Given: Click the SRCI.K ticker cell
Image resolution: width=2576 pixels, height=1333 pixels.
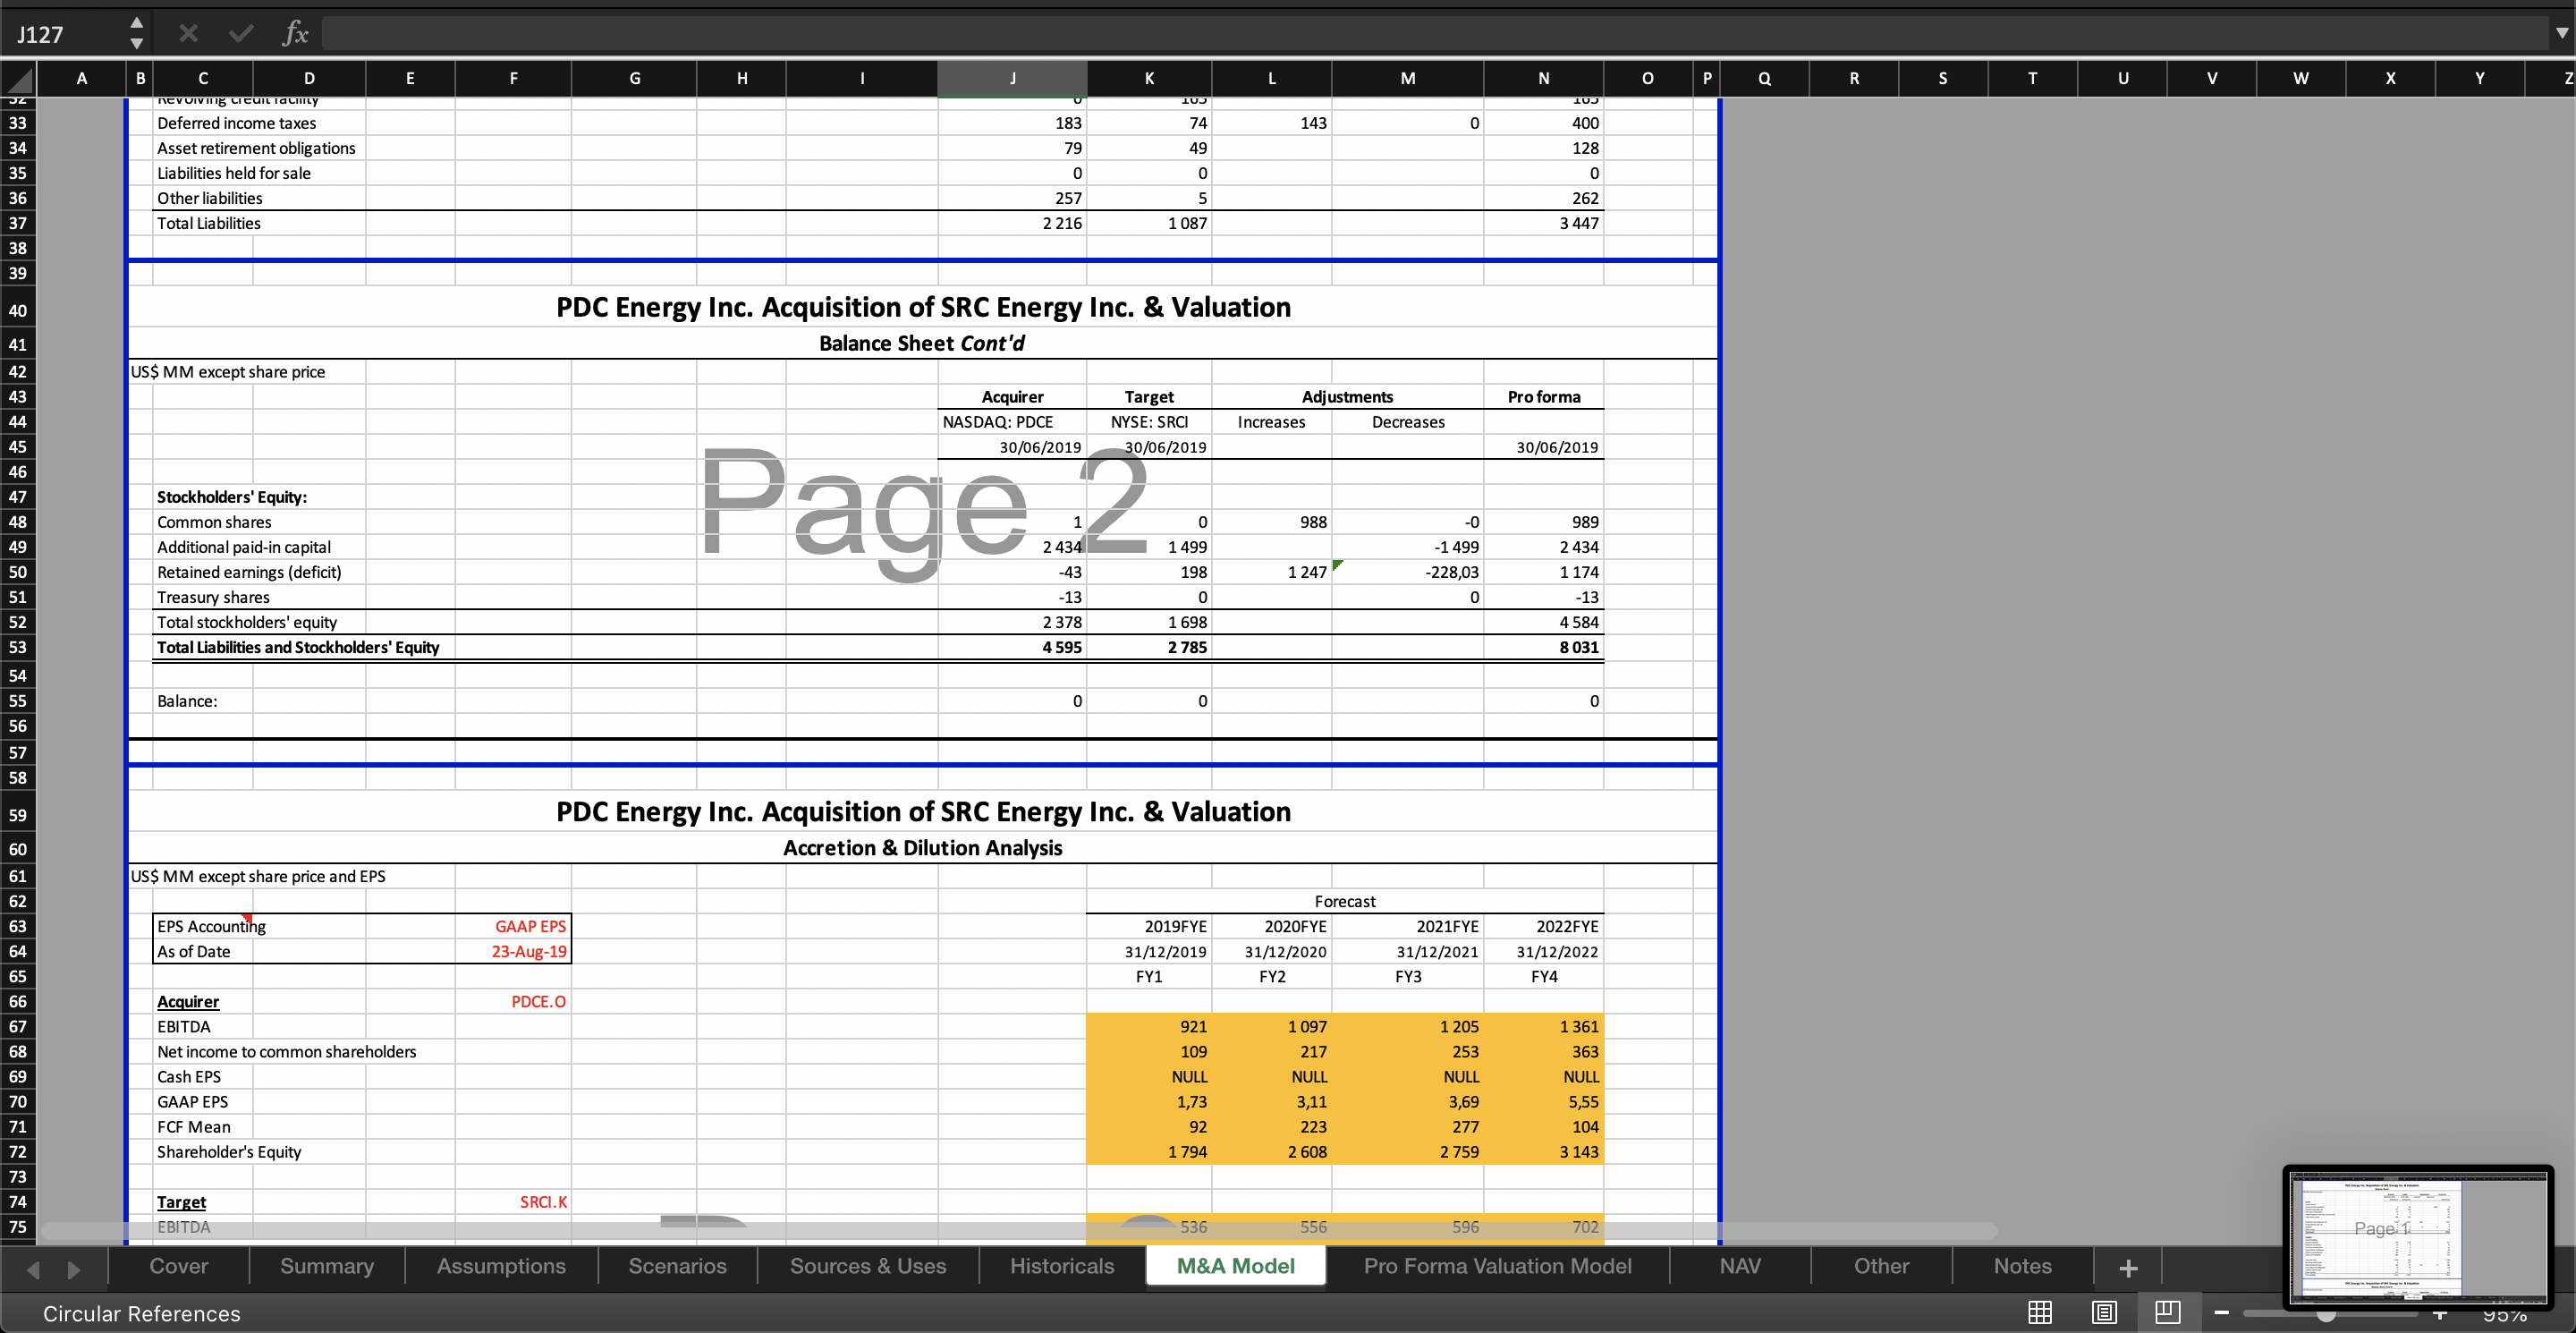Looking at the screenshot, I should pyautogui.click(x=513, y=1201).
